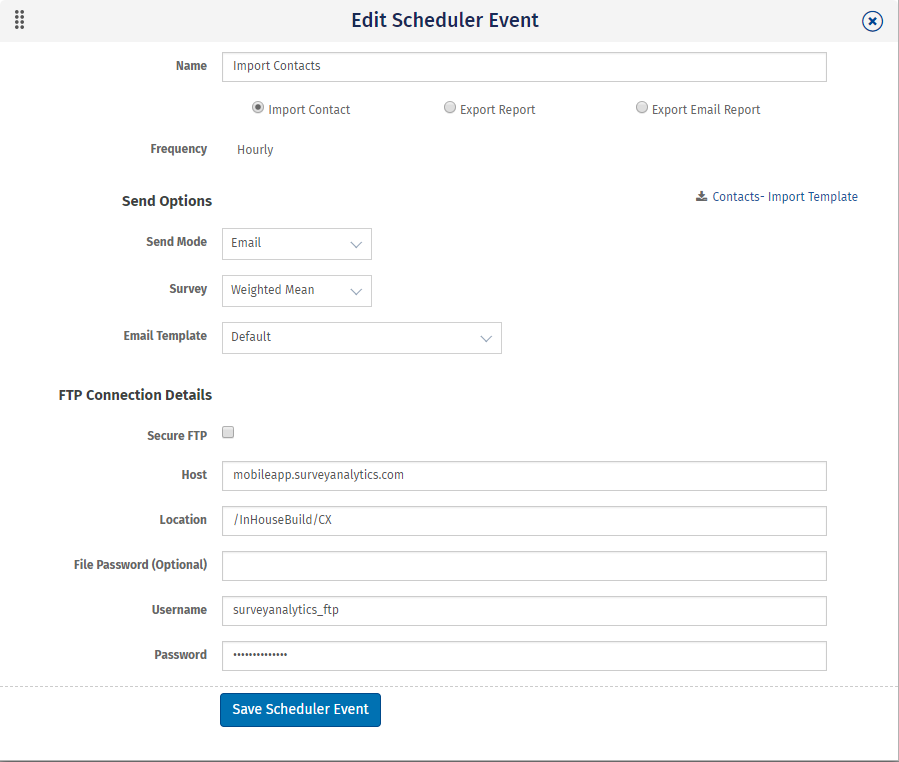Click the drag handle grip icon
The width and height of the screenshot is (899, 762).
(19, 20)
